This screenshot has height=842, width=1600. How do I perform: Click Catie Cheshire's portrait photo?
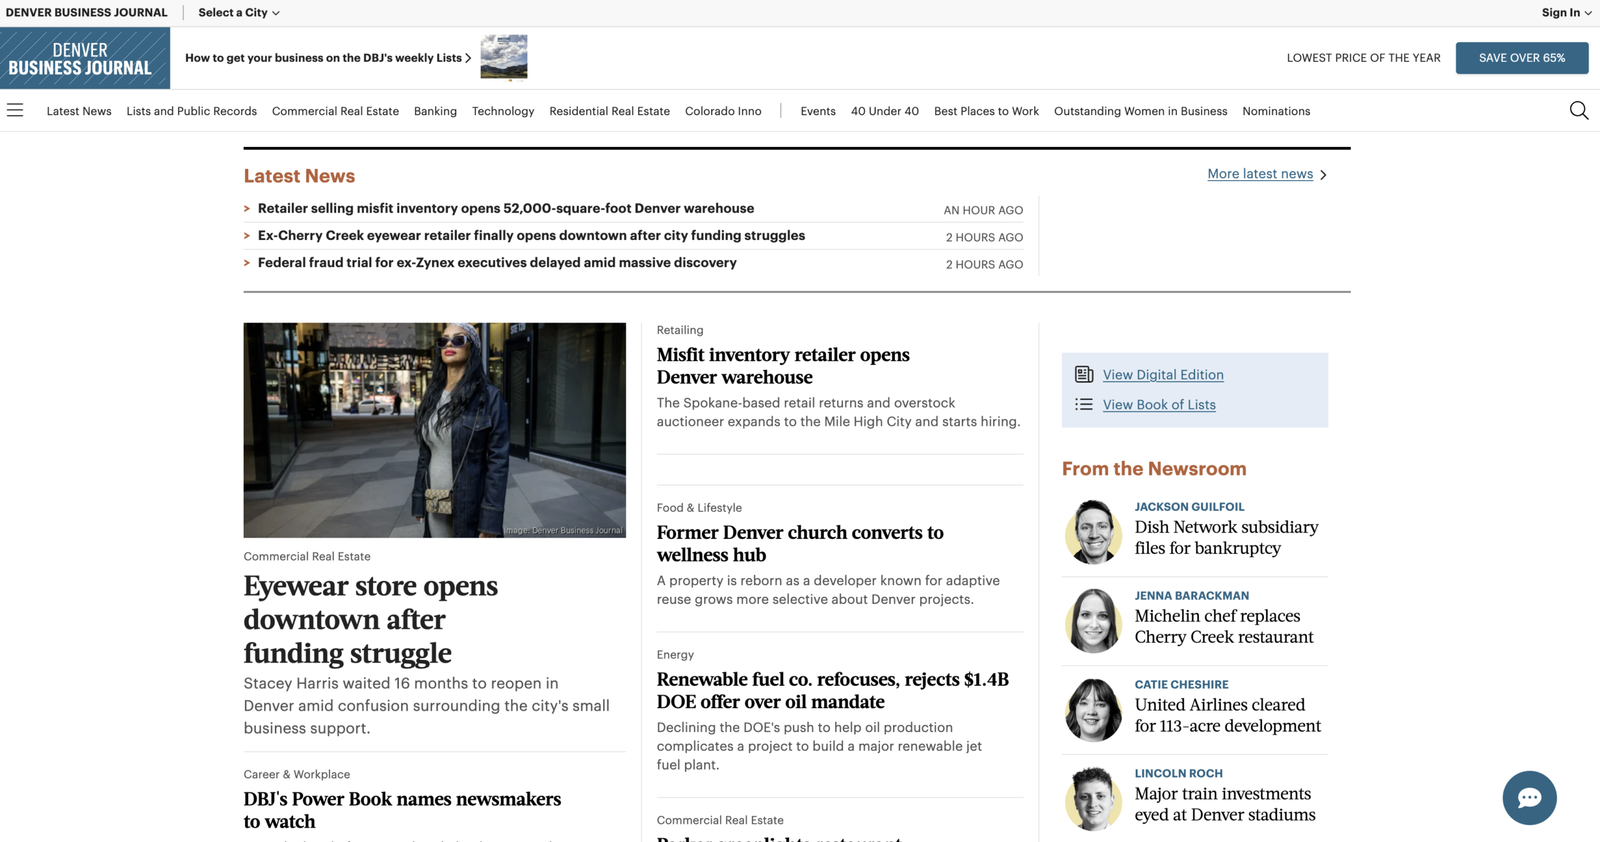click(1093, 710)
